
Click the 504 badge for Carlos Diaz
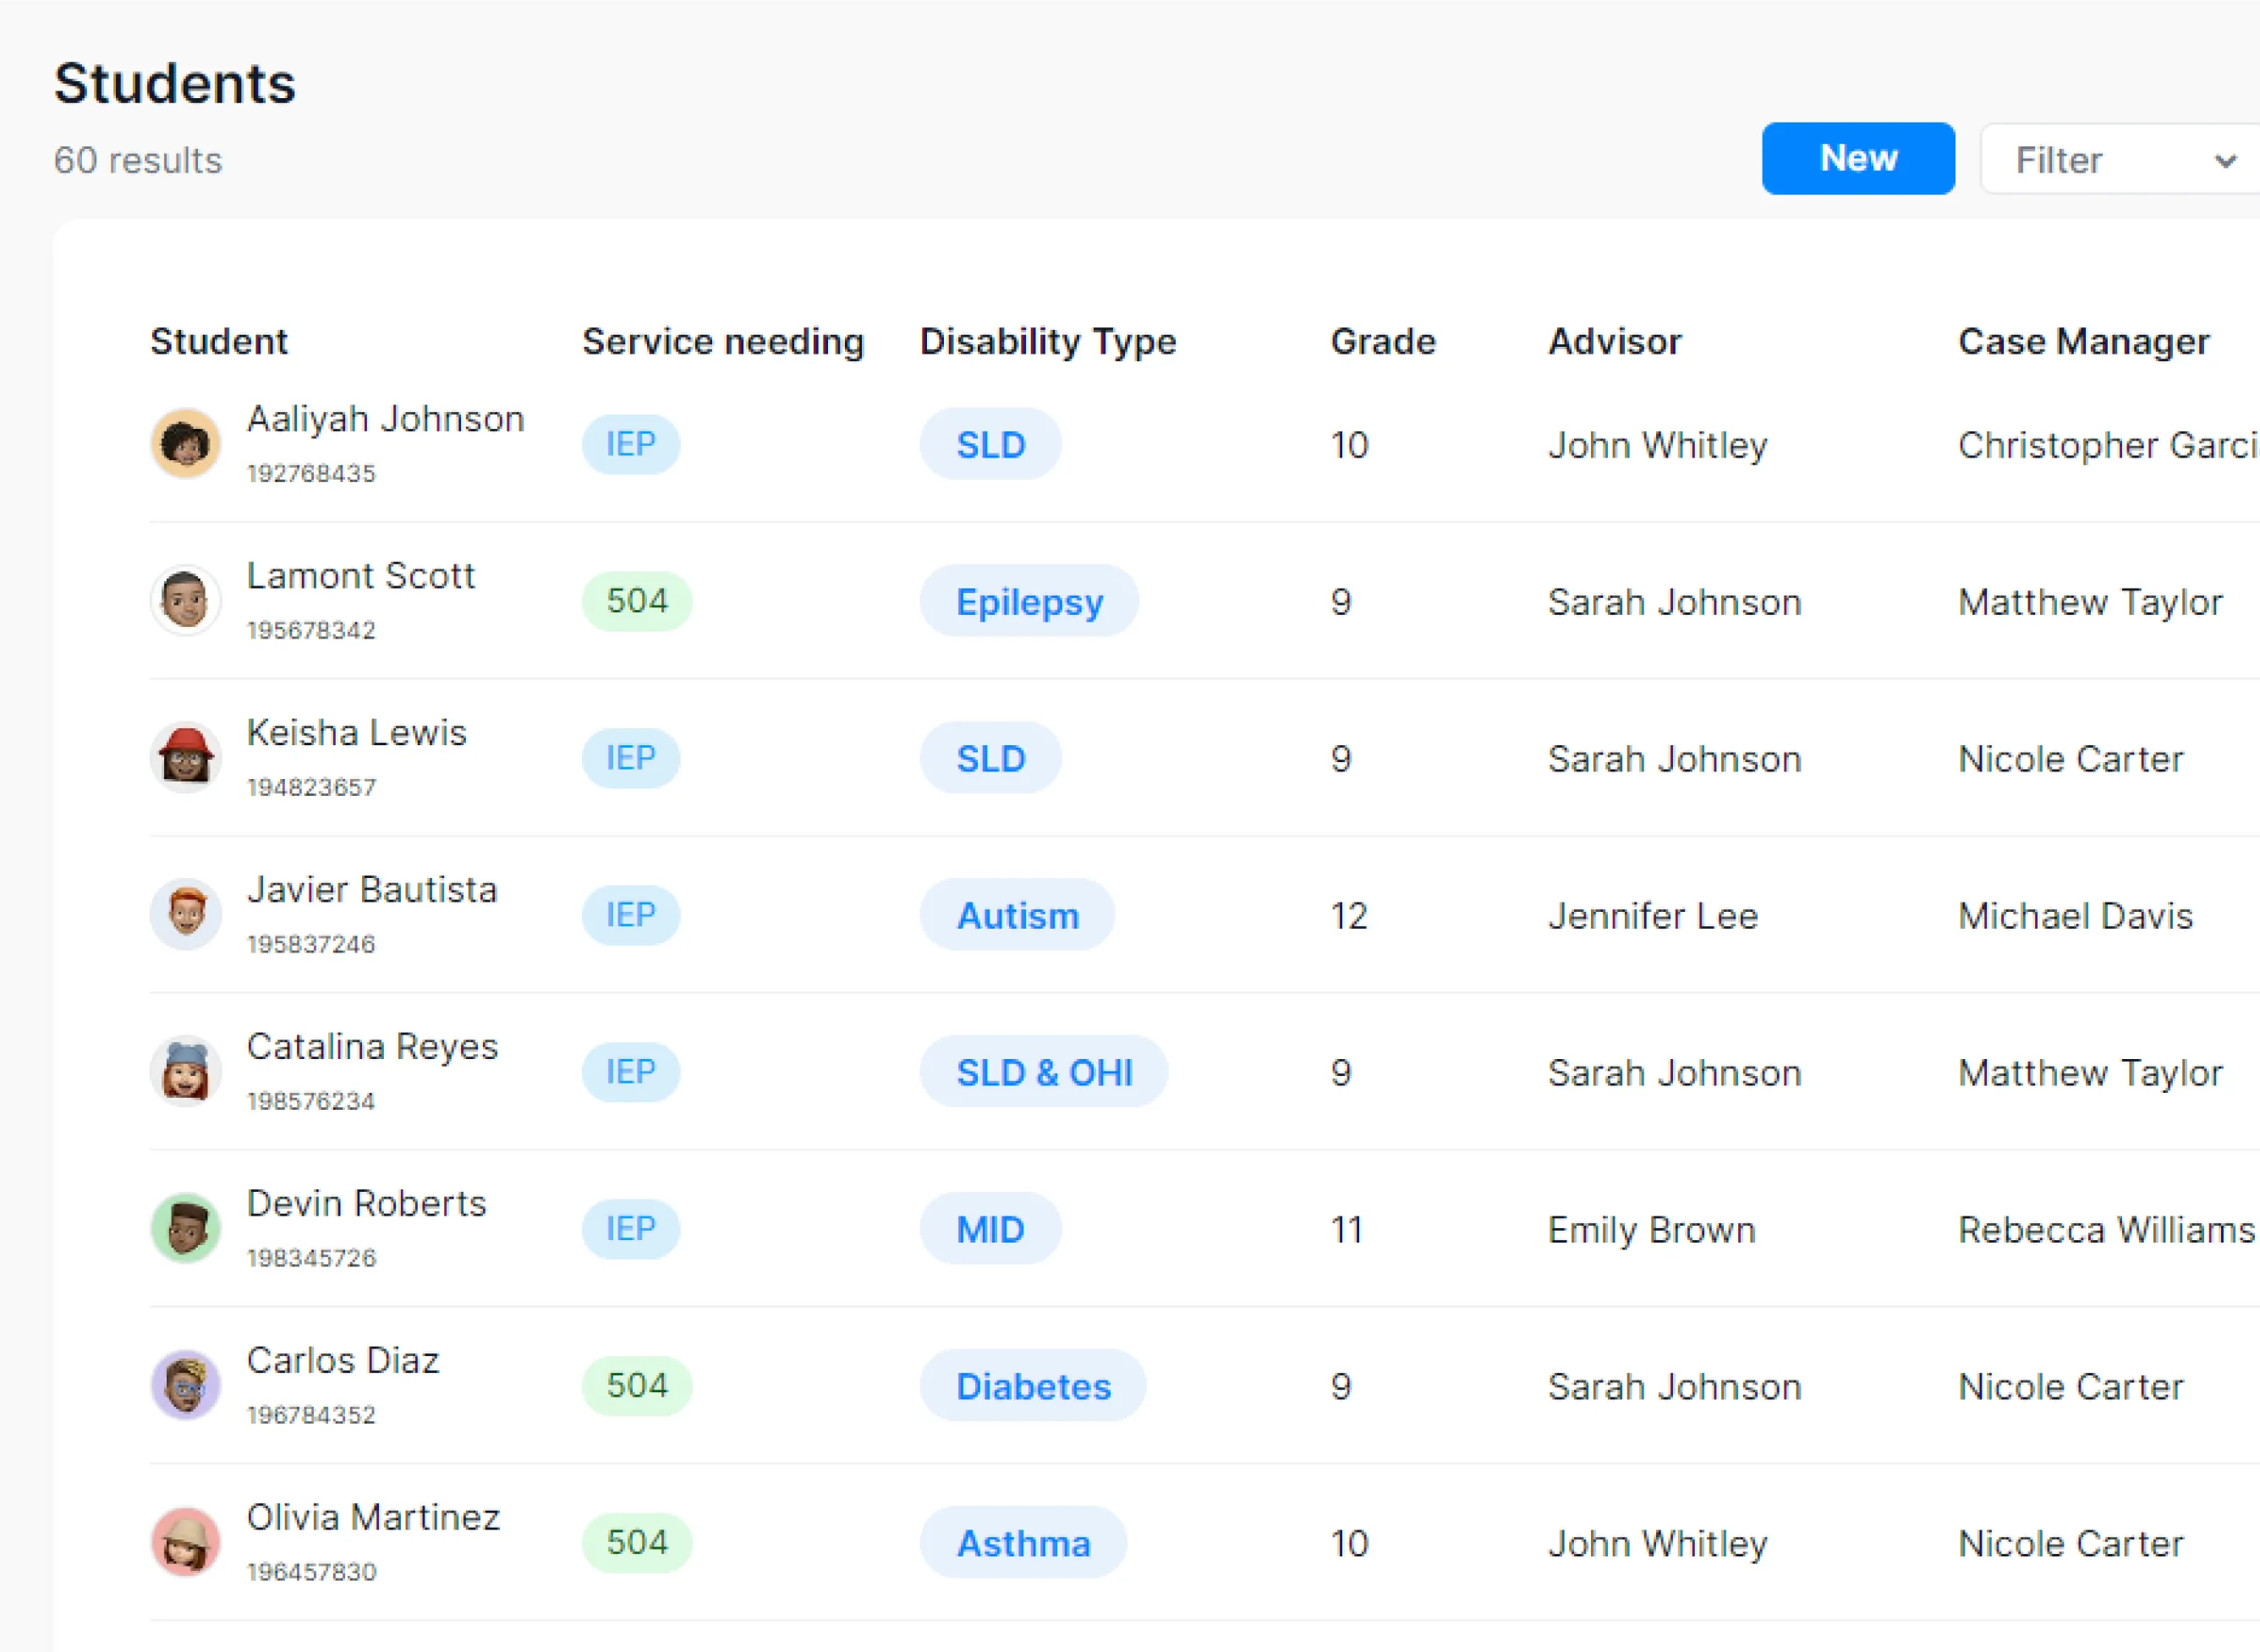click(x=637, y=1385)
